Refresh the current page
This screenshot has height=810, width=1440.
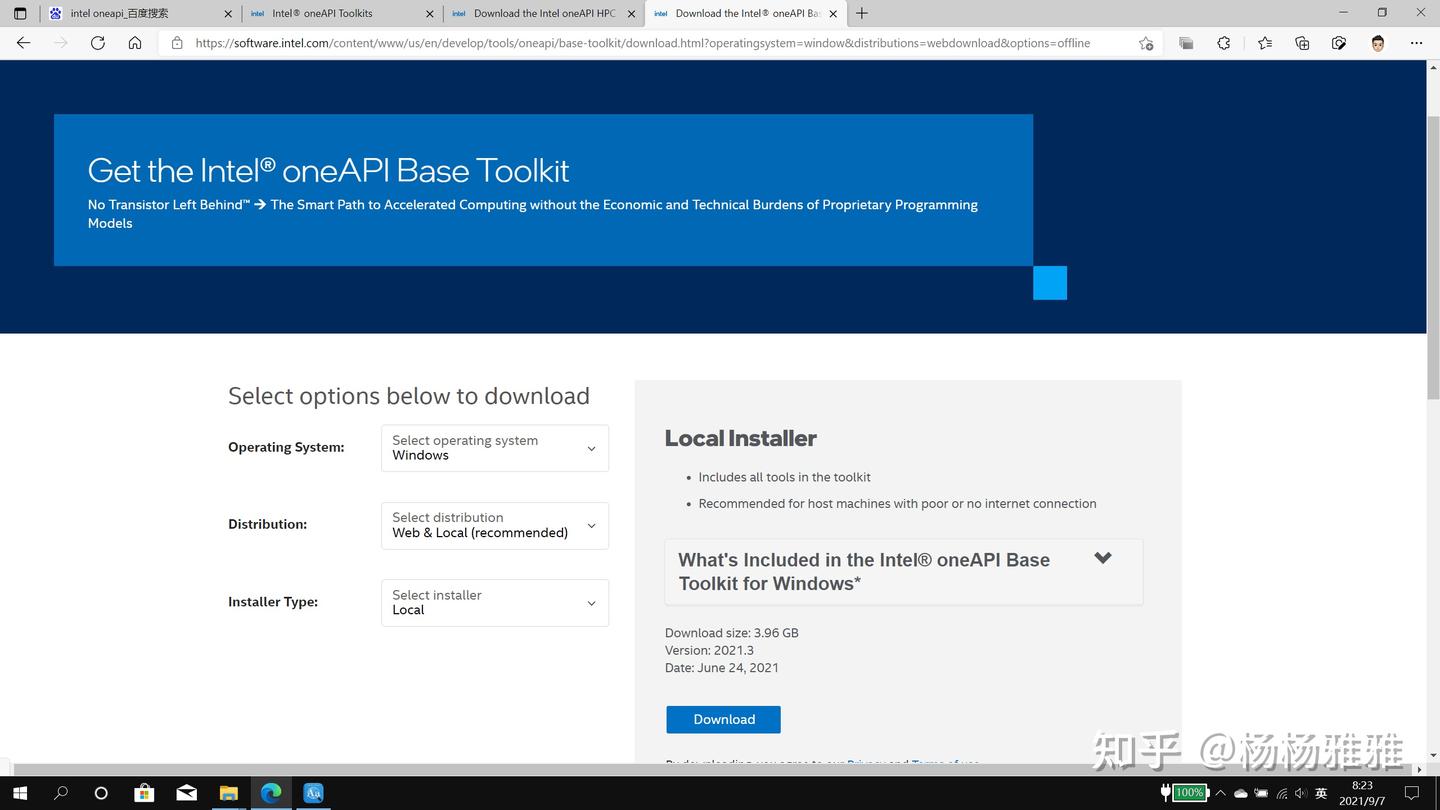click(97, 43)
